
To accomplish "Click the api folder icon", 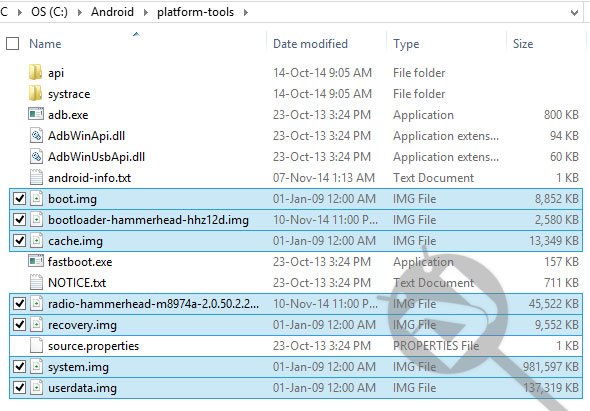I will [x=35, y=72].
